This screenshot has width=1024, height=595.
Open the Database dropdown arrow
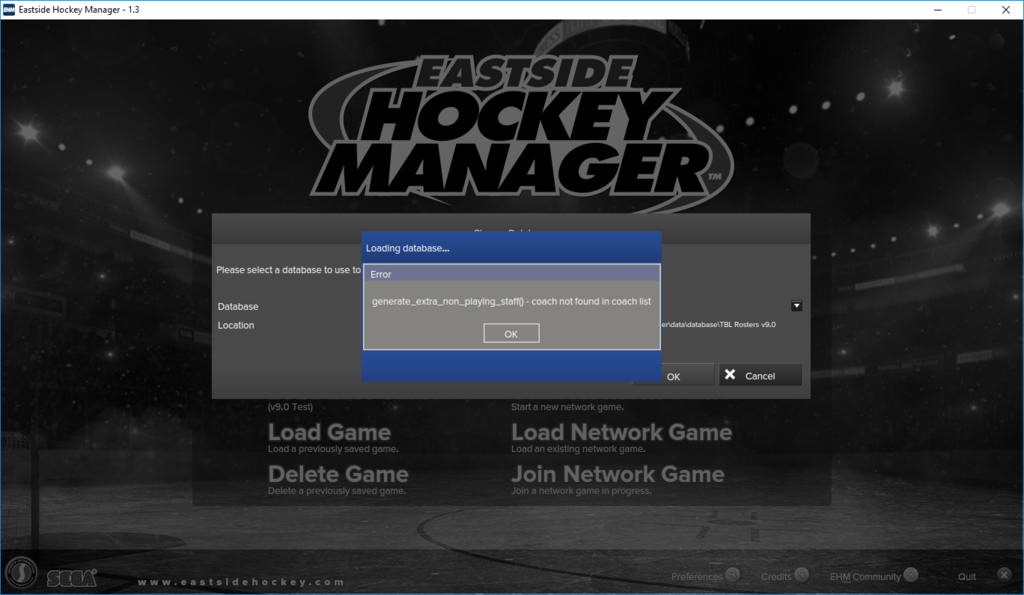point(797,306)
